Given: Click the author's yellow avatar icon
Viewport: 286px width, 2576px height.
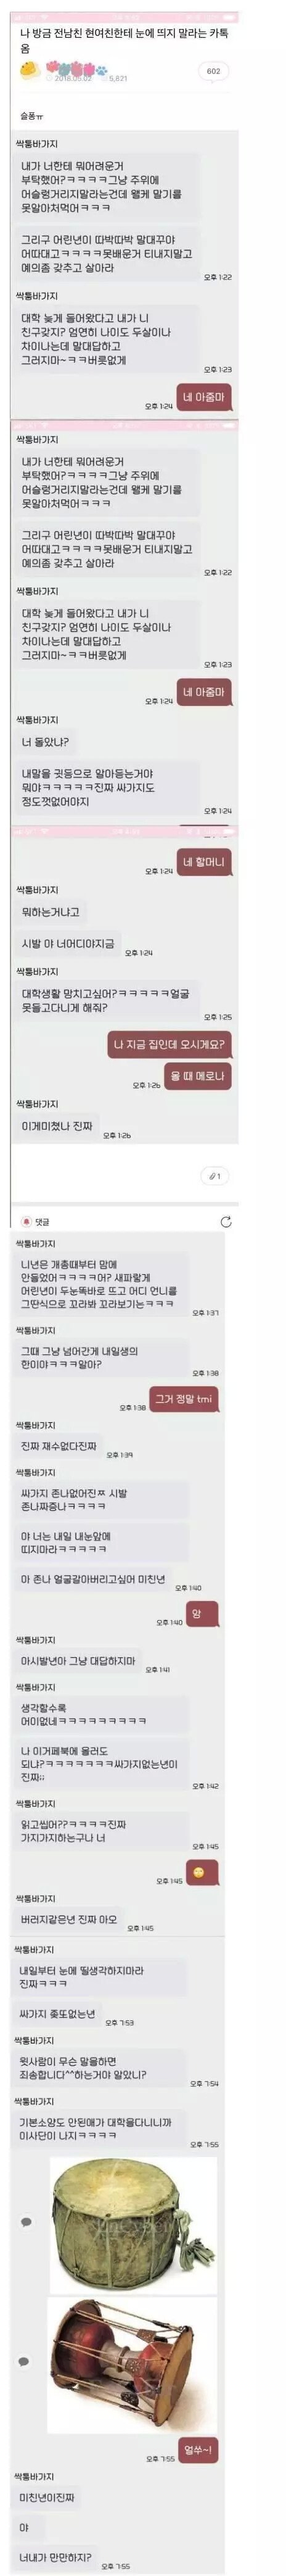Looking at the screenshot, I should [x=30, y=69].
